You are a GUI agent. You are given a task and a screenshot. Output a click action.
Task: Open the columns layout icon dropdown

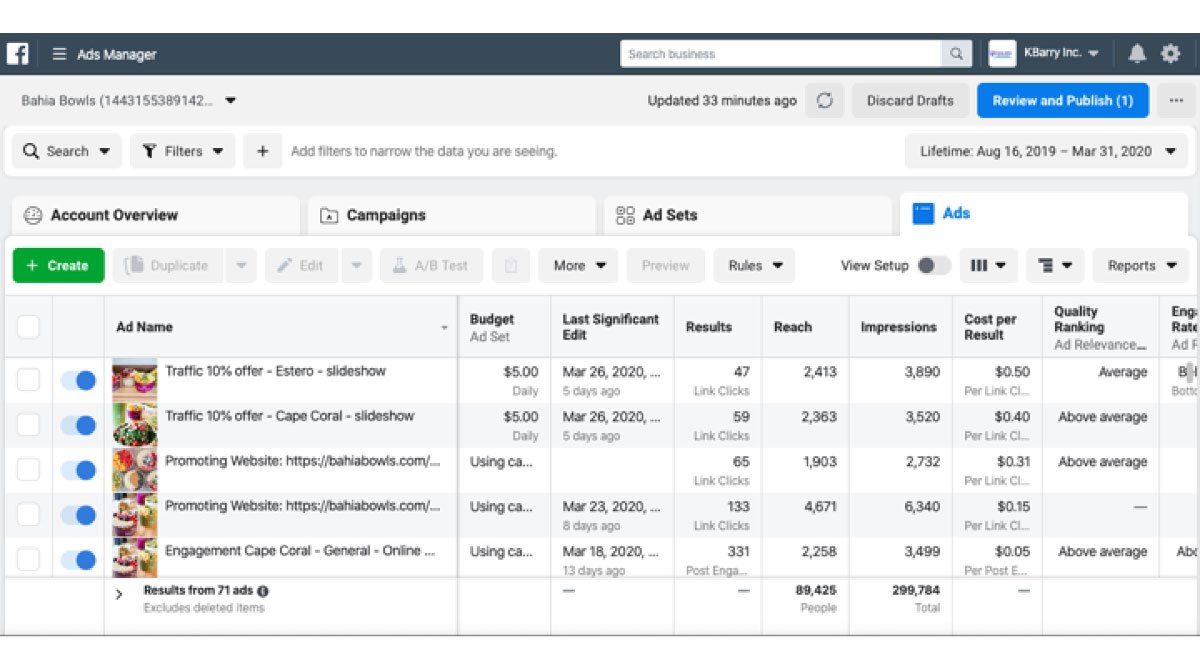point(989,266)
